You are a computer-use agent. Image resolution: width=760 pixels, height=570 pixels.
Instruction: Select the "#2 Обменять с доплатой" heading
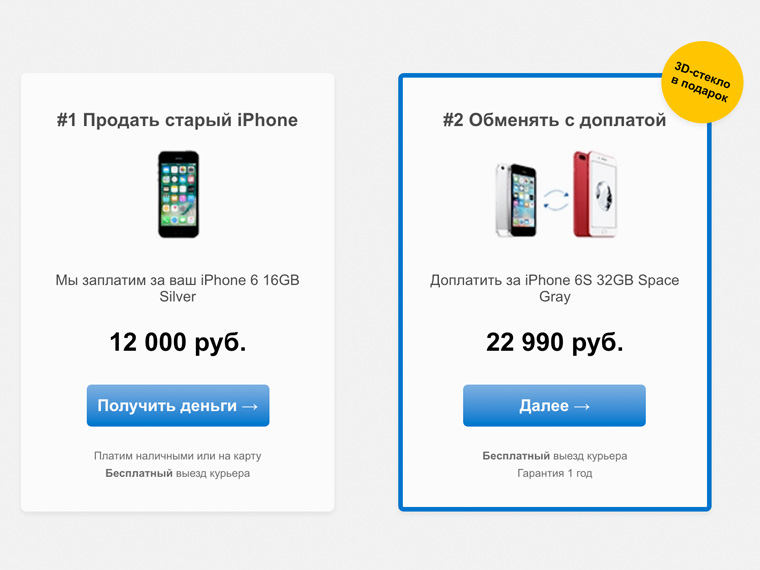(x=554, y=120)
